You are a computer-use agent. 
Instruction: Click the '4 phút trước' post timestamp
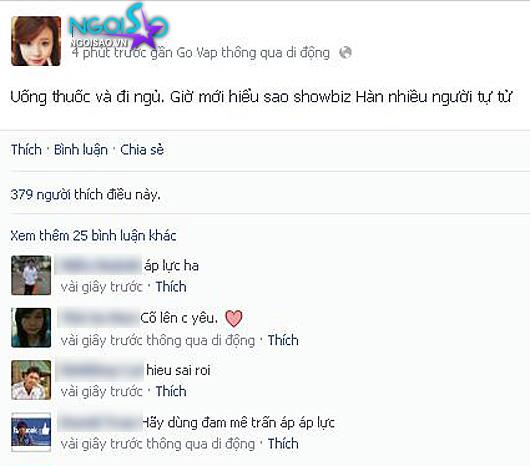[x=109, y=53]
